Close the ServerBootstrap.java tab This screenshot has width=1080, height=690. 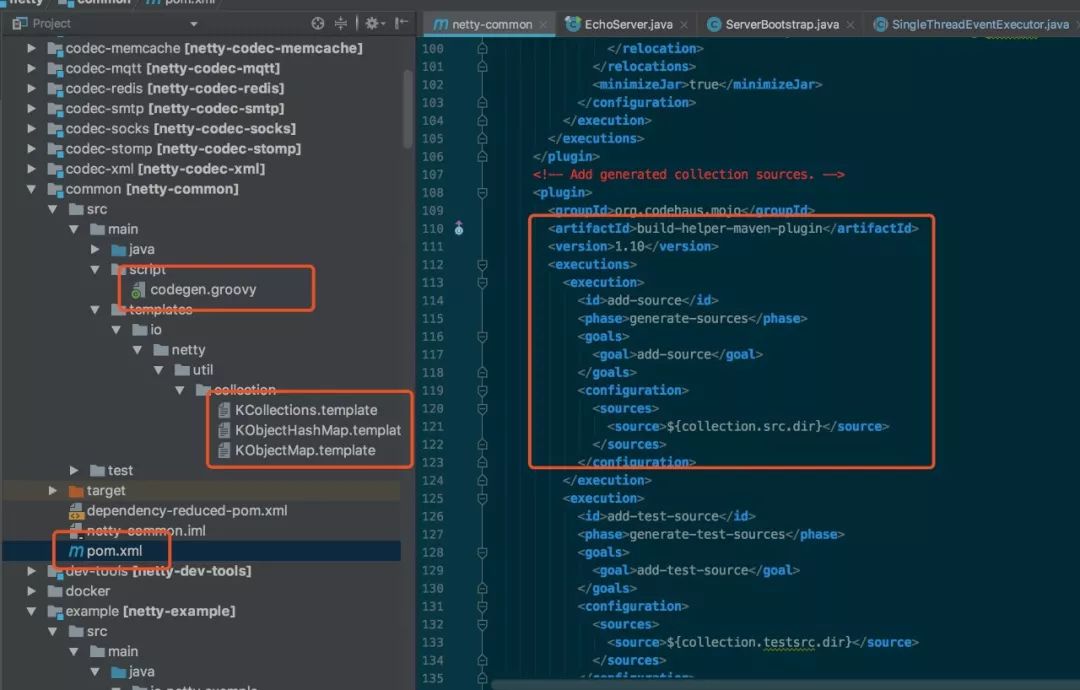coord(851,25)
